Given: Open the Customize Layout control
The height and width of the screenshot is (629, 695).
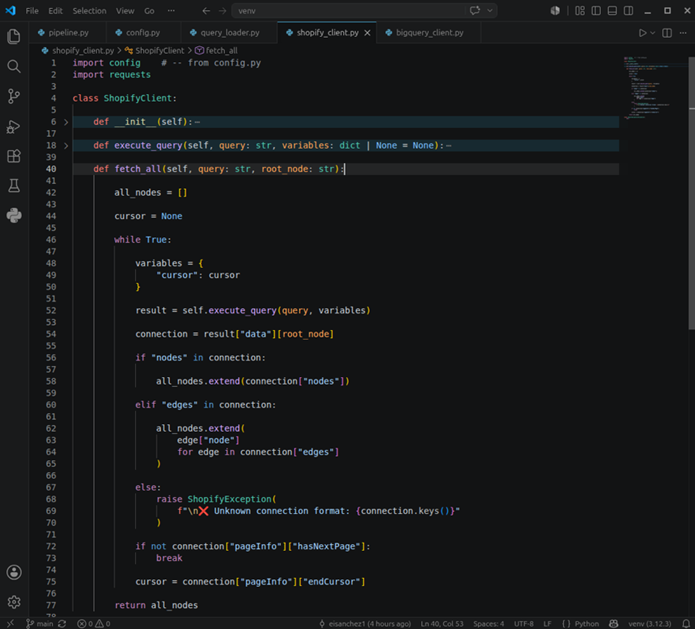Looking at the screenshot, I should coord(580,11).
